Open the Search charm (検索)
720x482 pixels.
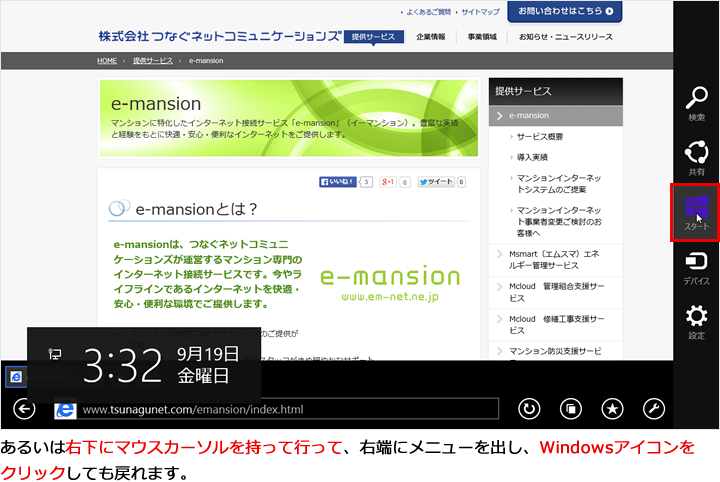tap(696, 103)
